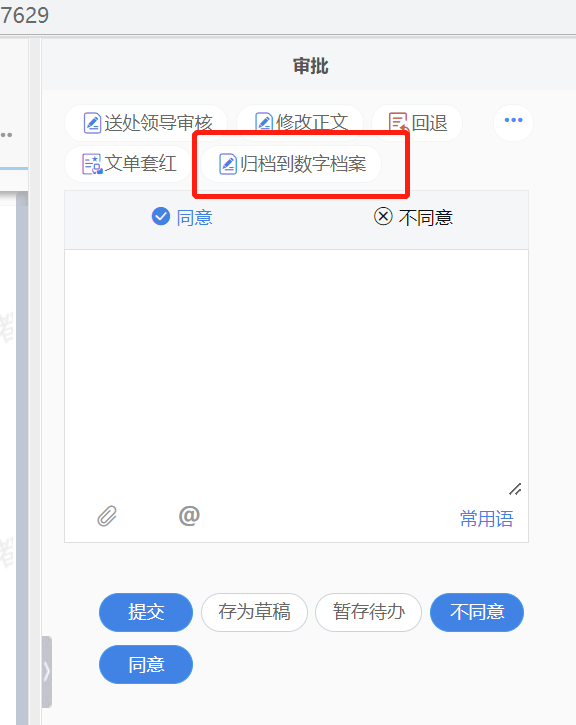Open the three-dots more actions menu
Image resolution: width=576 pixels, height=725 pixels.
(514, 122)
